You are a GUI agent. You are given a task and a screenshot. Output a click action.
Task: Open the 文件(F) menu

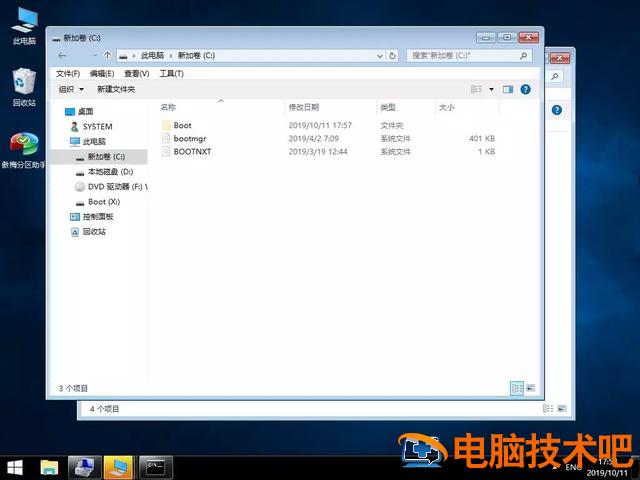click(x=68, y=73)
